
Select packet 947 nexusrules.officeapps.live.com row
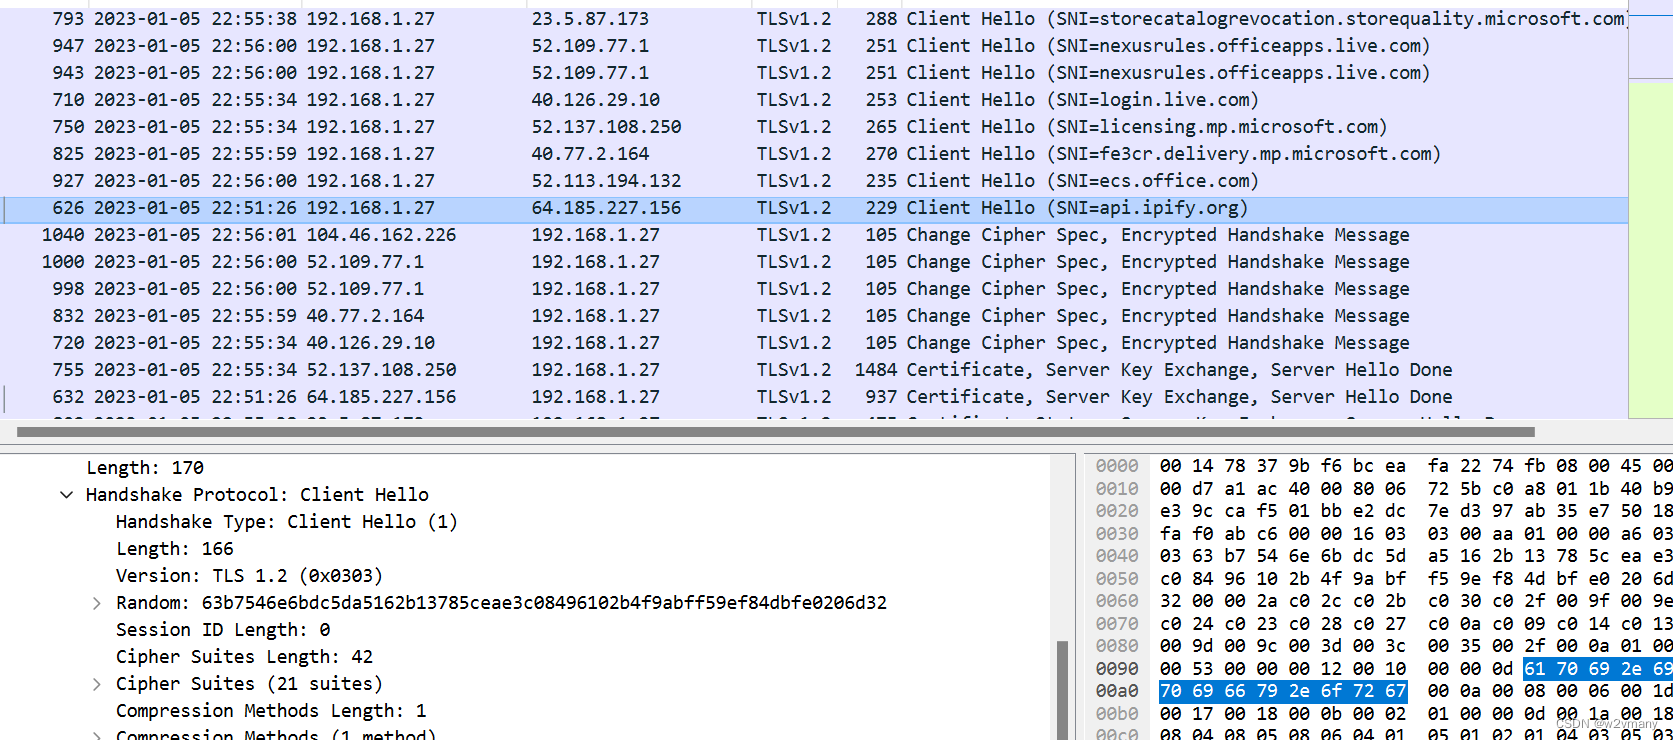point(814,46)
